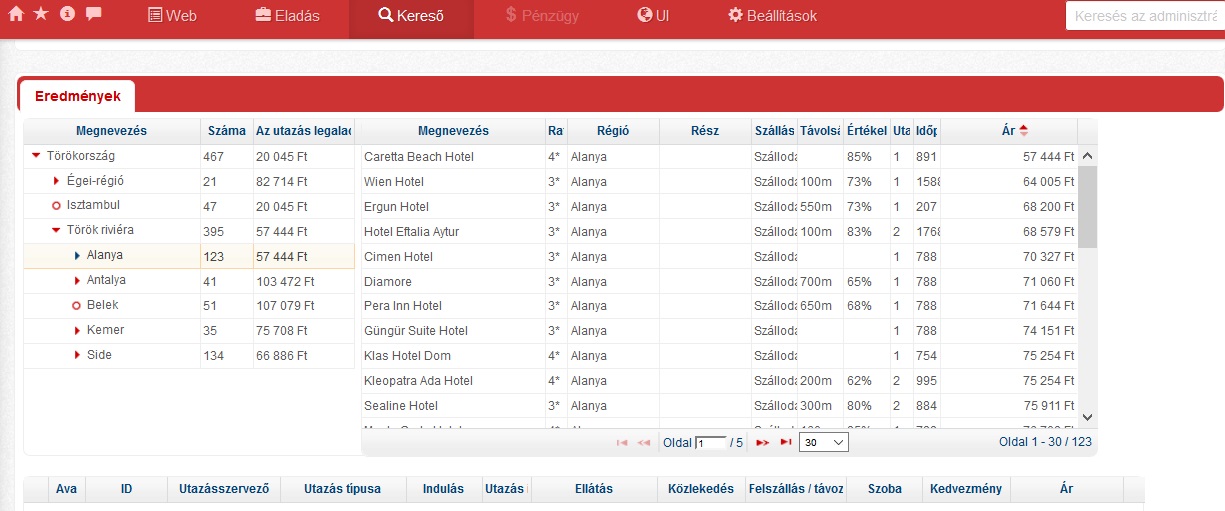Viewport: 1225px width, 511px height.
Task: Edit the page number field
Action: (711, 442)
